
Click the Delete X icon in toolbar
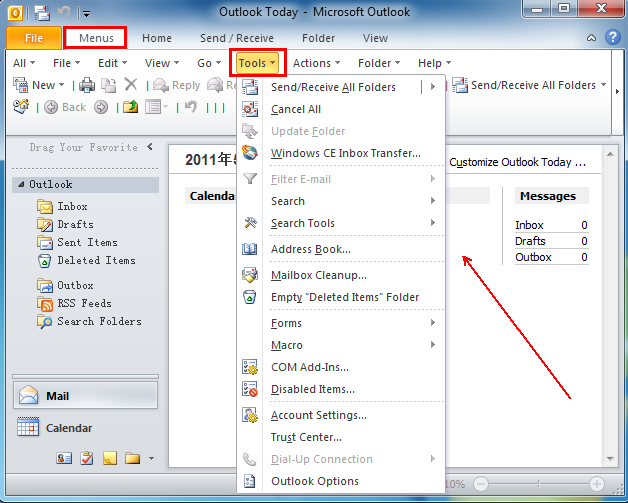tap(131, 85)
